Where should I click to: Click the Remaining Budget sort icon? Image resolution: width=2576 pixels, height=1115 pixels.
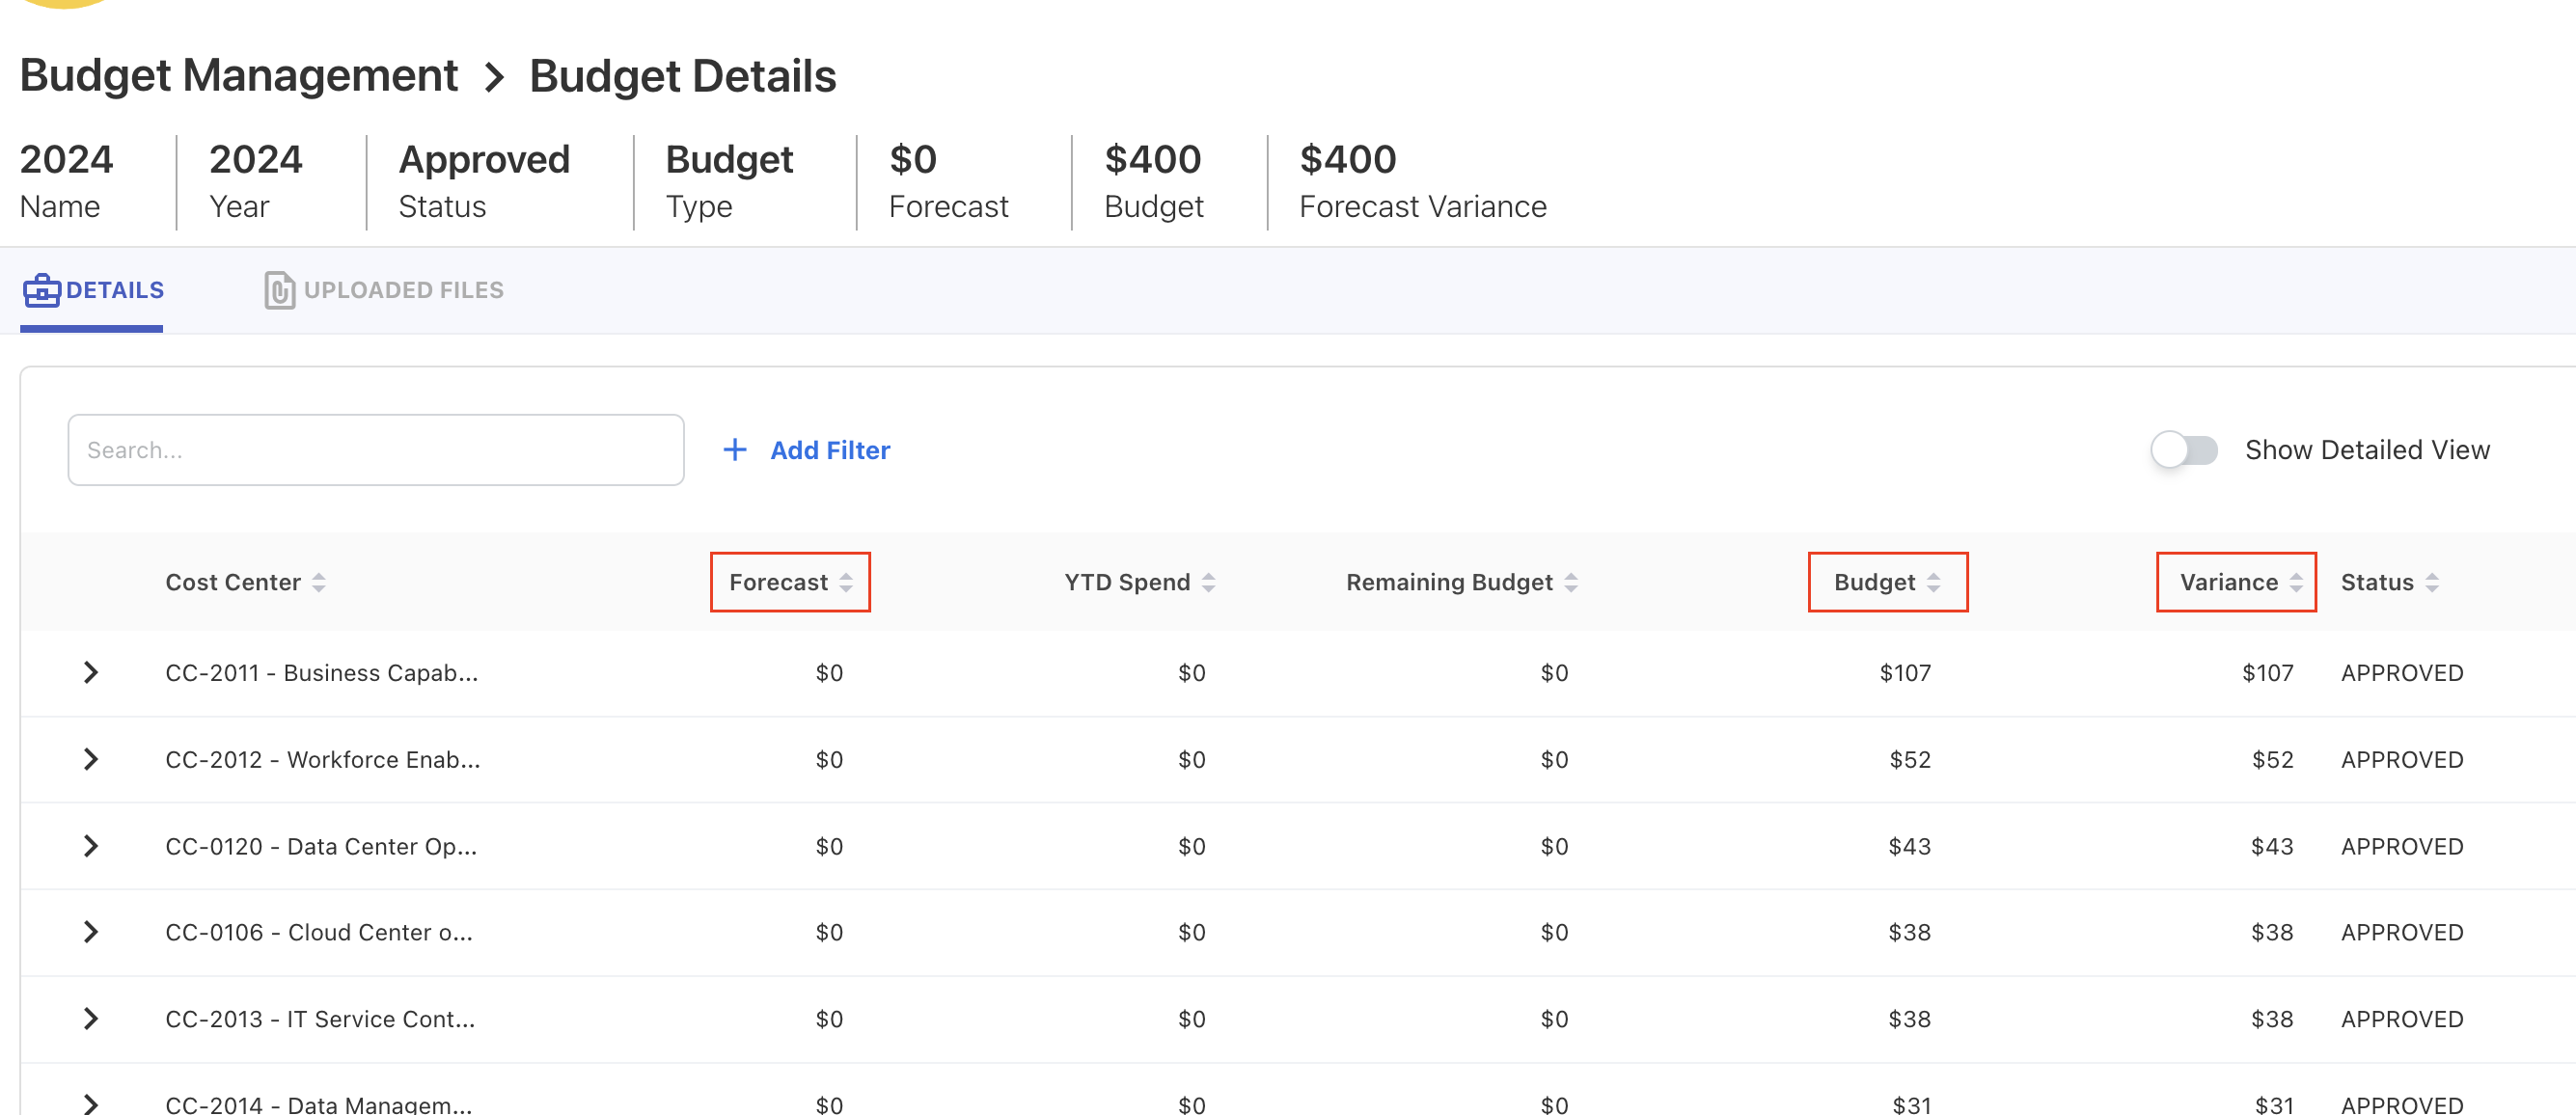click(x=1571, y=582)
